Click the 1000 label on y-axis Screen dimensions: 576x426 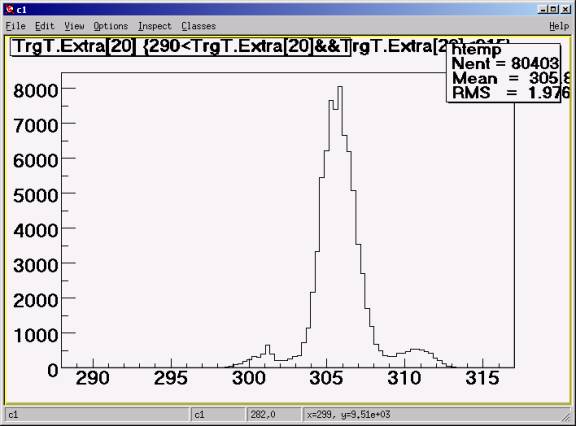point(36,335)
